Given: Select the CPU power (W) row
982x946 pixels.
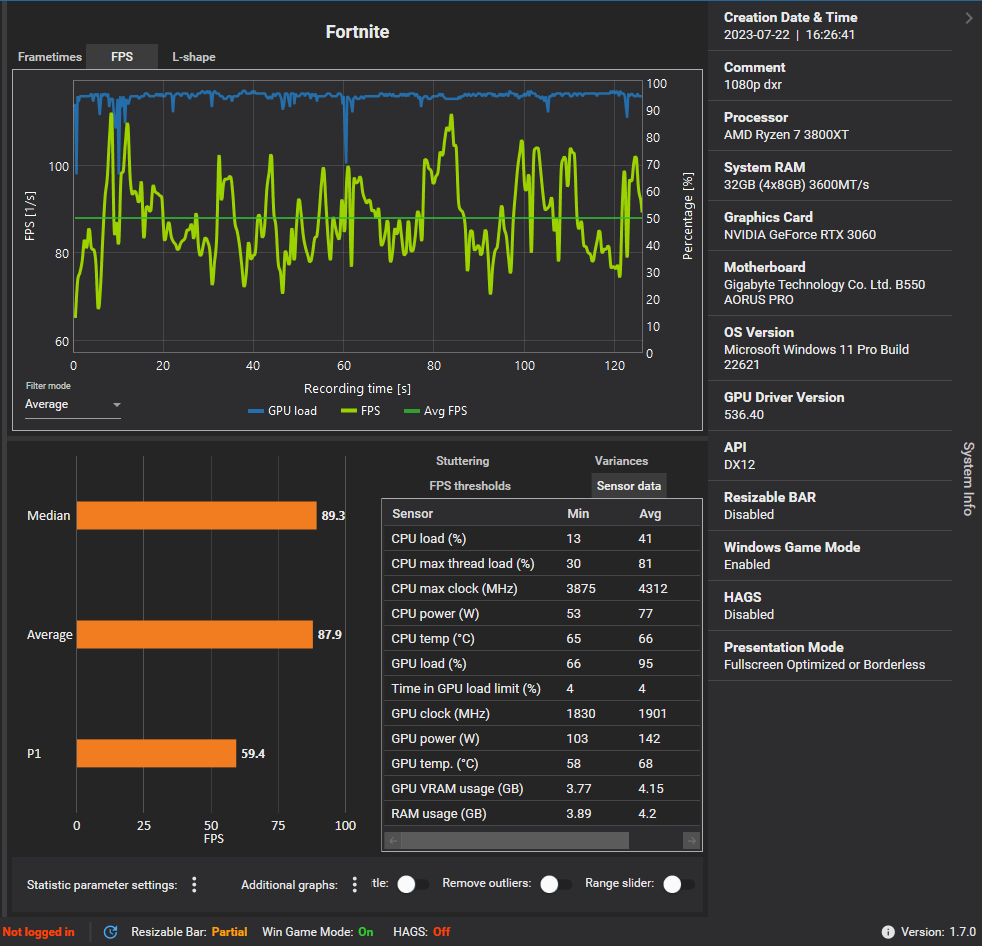Looking at the screenshot, I should click(x=542, y=614).
